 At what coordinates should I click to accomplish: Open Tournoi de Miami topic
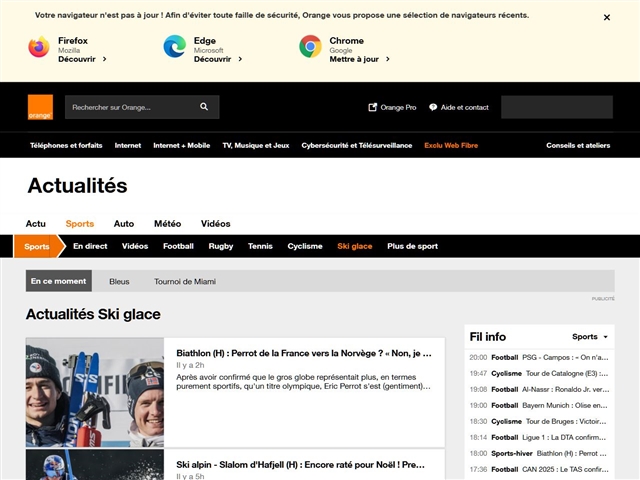185,282
